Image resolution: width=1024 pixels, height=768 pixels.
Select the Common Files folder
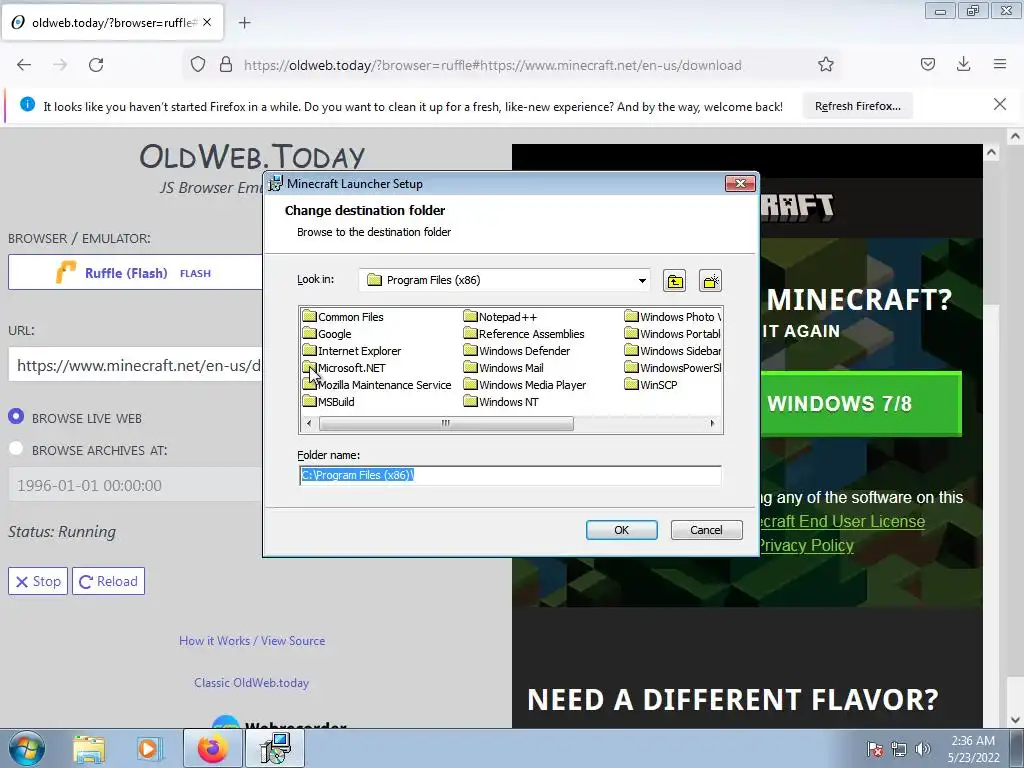click(x=343, y=317)
